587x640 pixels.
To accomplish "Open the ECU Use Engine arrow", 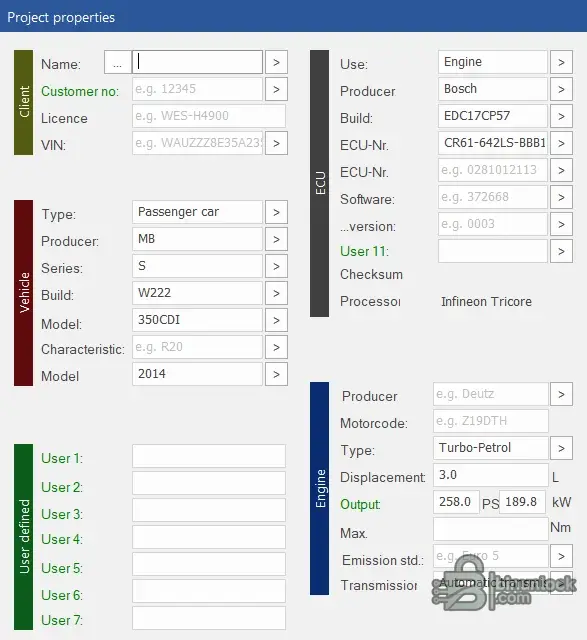I will point(561,62).
